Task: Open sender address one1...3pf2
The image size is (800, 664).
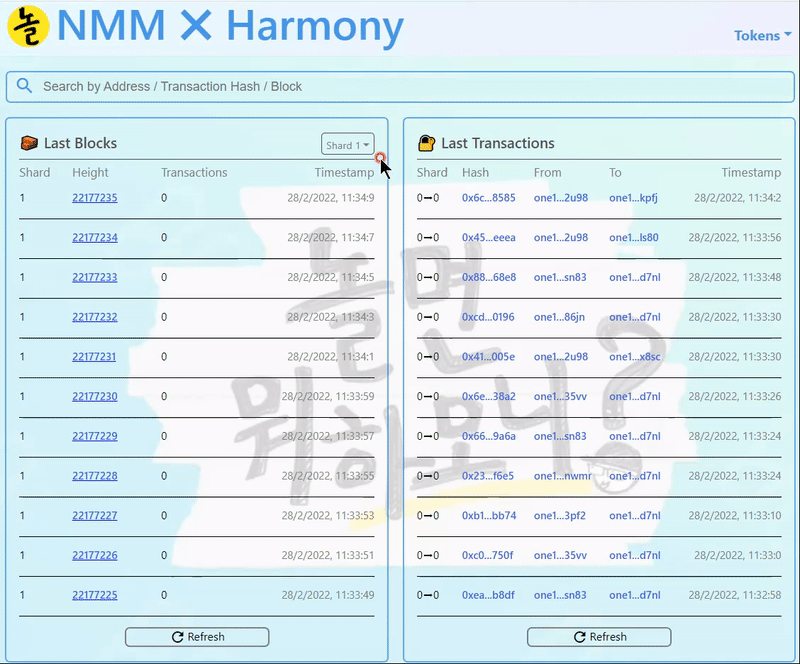Action: coord(560,516)
